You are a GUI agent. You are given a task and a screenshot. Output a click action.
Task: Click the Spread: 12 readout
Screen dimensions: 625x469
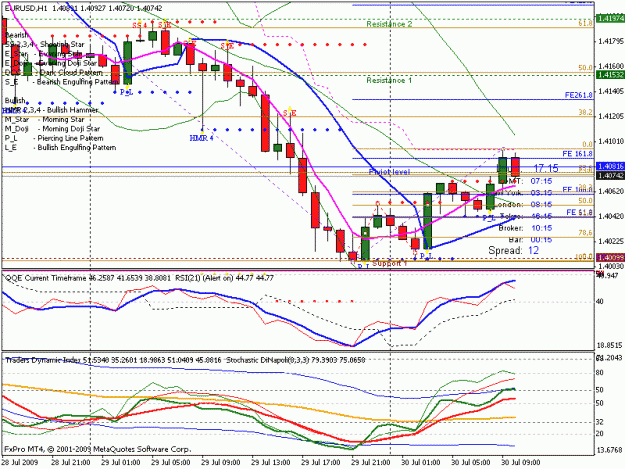click(x=513, y=251)
